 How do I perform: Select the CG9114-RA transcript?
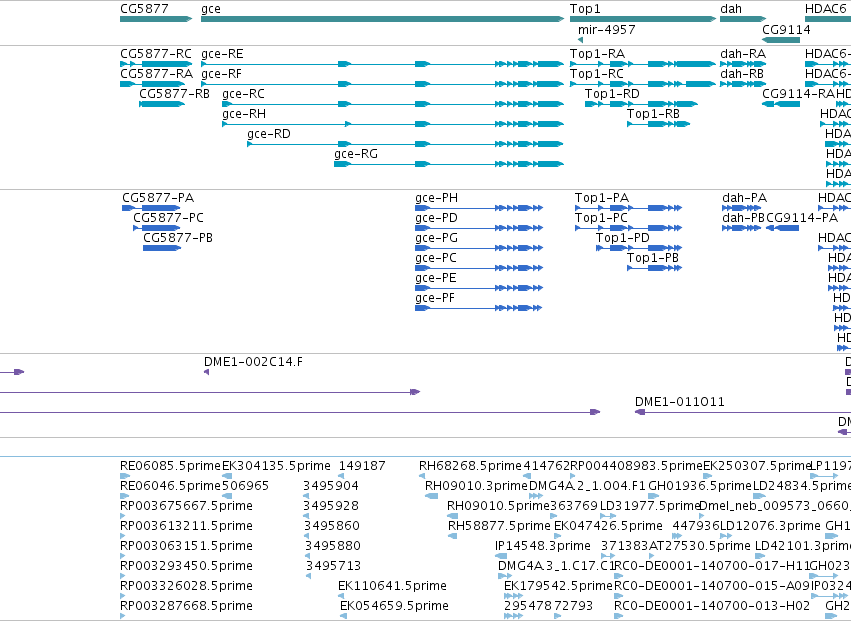[x=781, y=104]
